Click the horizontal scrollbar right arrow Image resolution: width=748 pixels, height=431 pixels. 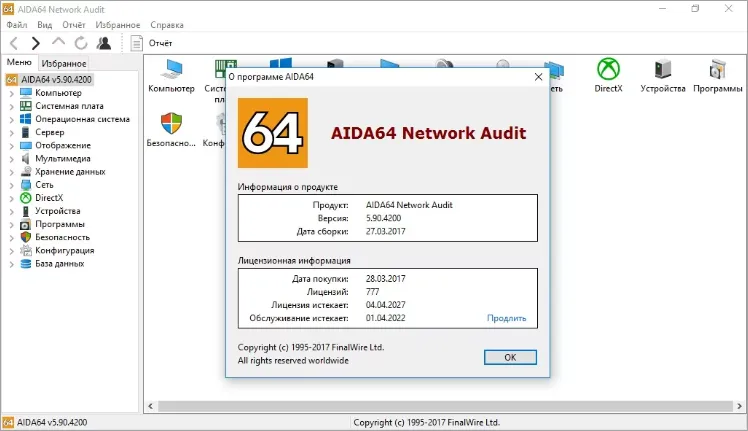point(739,406)
